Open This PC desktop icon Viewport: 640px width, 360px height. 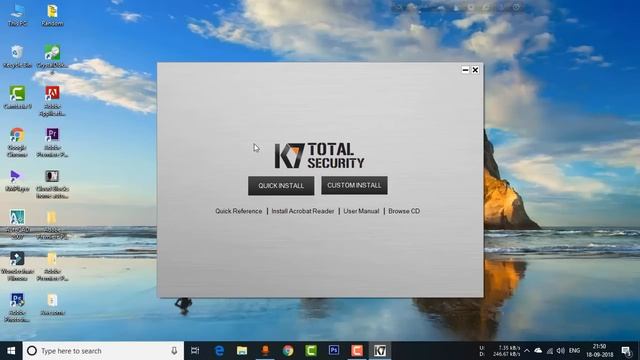point(18,15)
